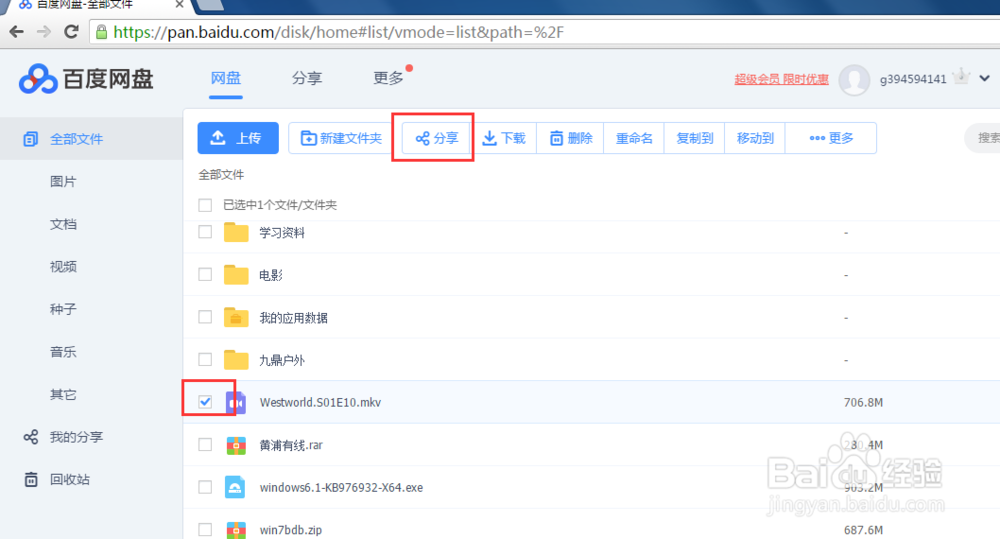Close the 百度网盘 browser tab

tap(179, 4)
